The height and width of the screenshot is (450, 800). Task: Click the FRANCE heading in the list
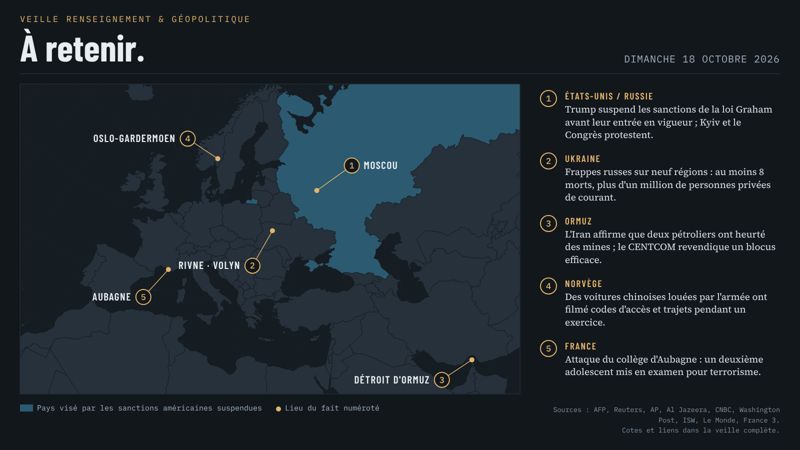coord(580,346)
